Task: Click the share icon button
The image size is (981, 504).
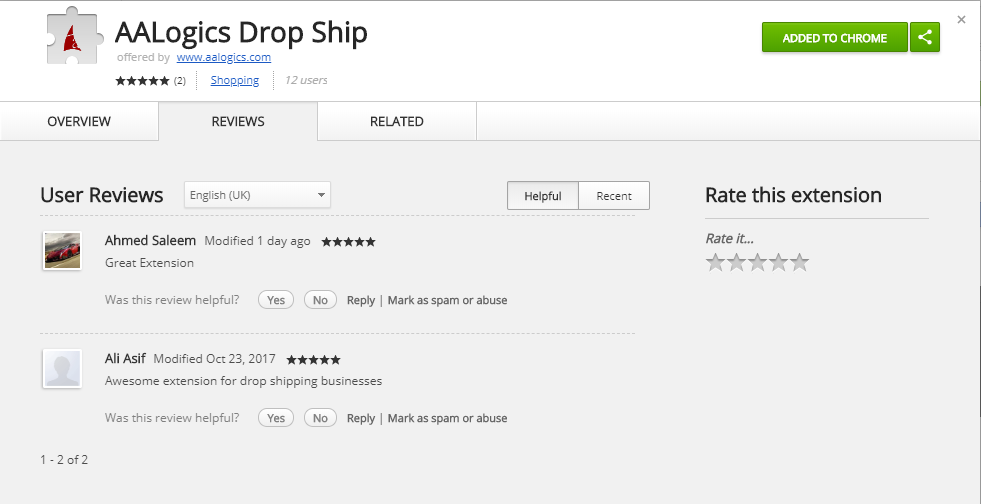Action: [925, 38]
